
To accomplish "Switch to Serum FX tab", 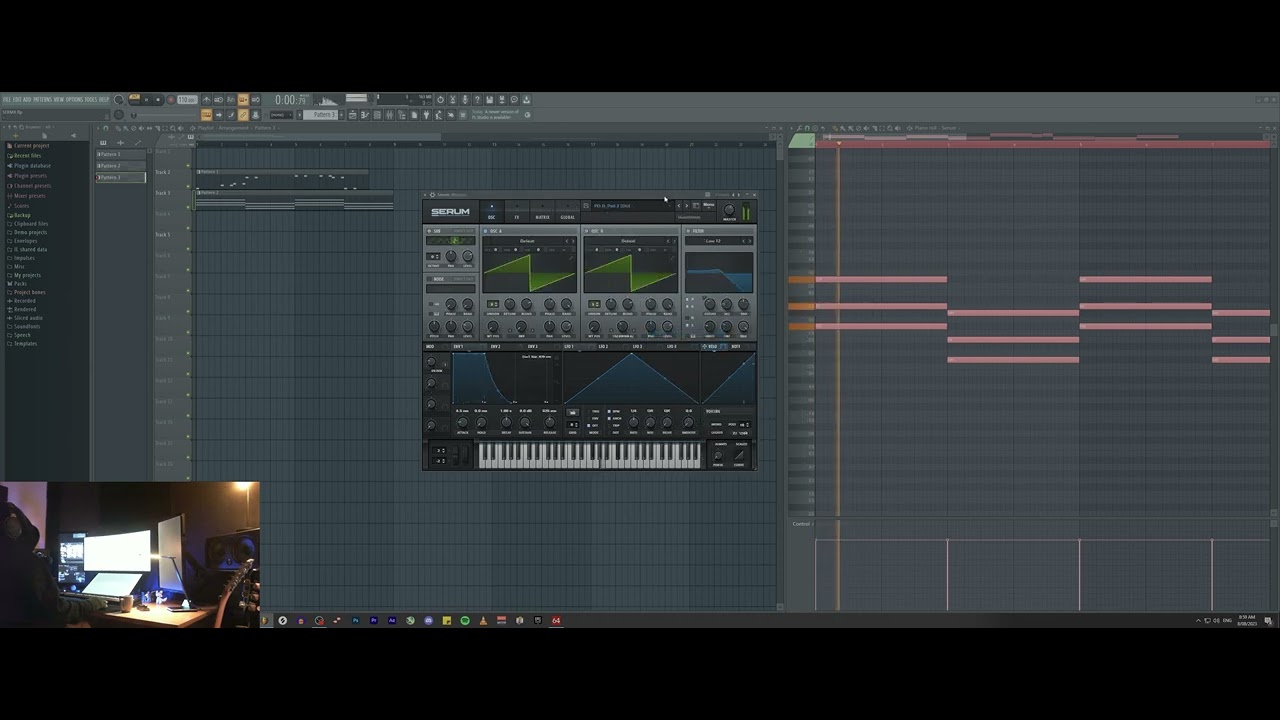I will click(517, 212).
